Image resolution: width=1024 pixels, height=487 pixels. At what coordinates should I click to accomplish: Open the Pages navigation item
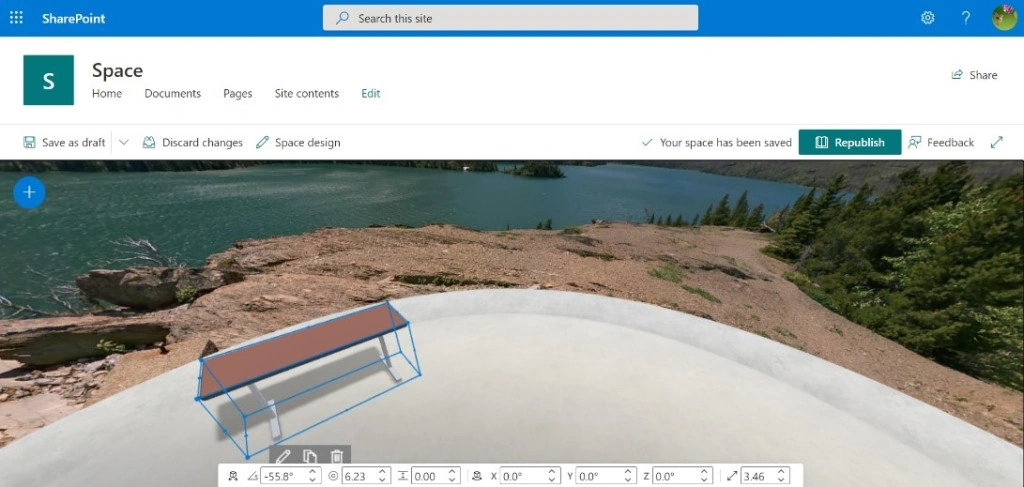click(238, 93)
